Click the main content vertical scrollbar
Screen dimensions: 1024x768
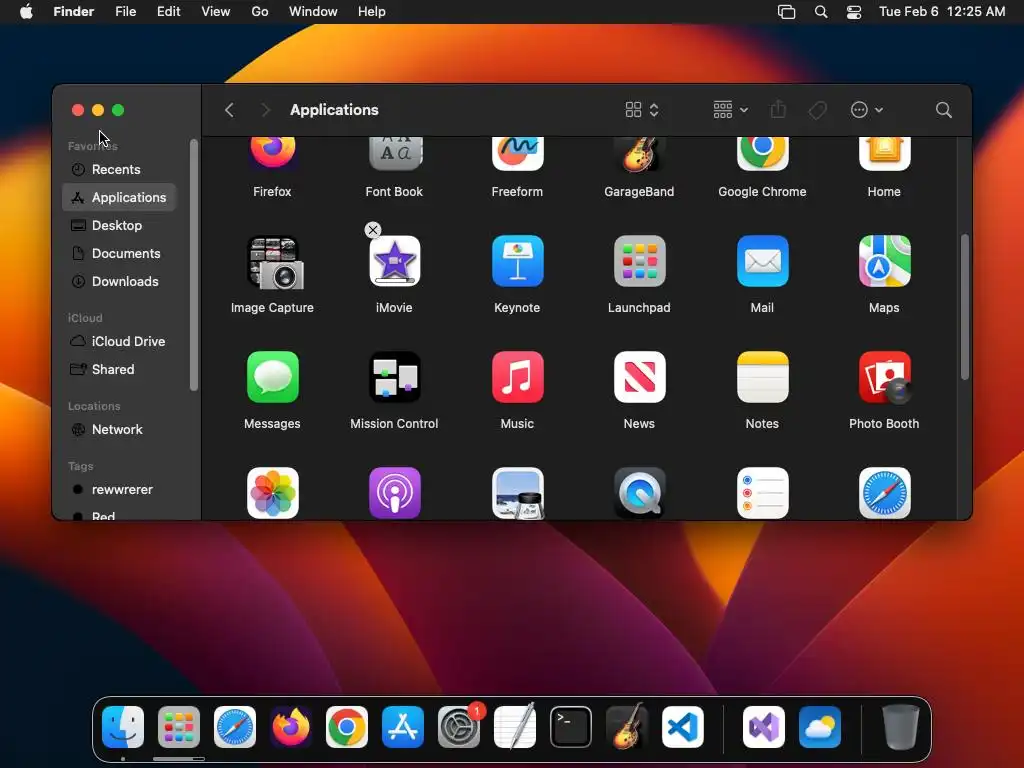(x=965, y=307)
